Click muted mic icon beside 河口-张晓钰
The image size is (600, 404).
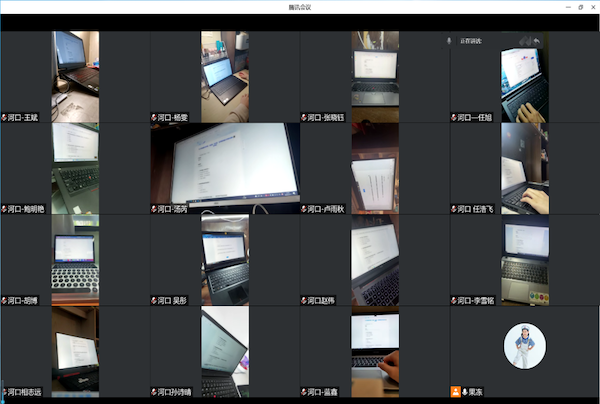tap(304, 117)
